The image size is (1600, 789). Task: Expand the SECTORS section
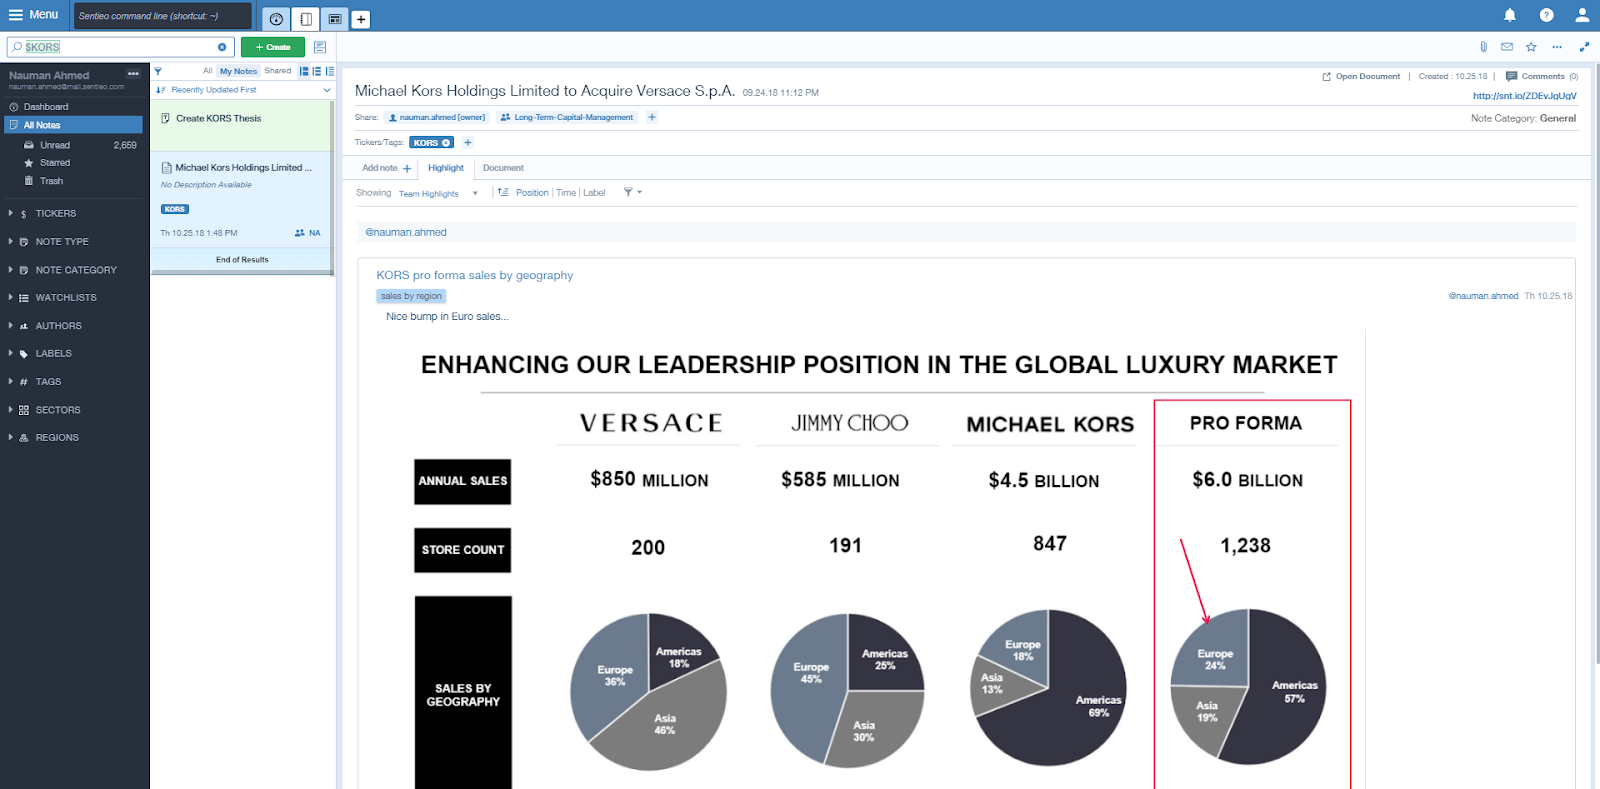coord(58,410)
